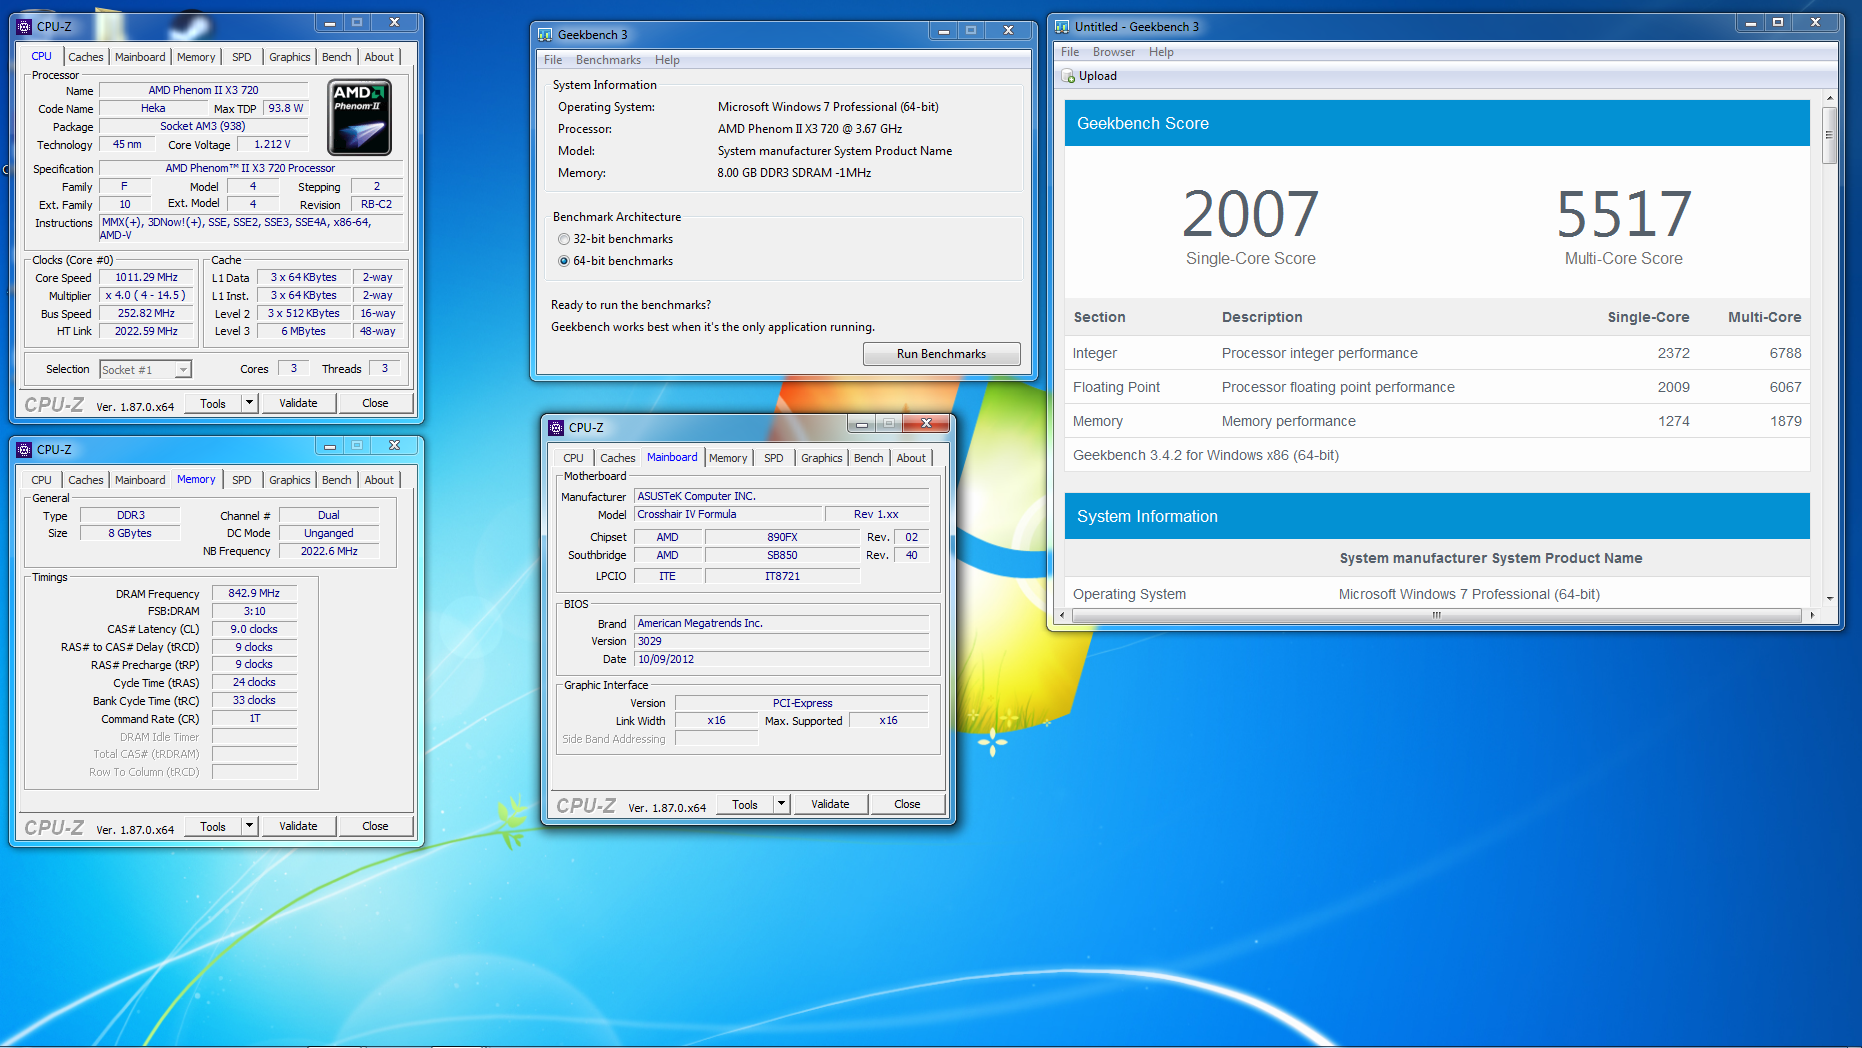
Task: Click vertical scrollbar thumb in Geekbench results
Action: pyautogui.click(x=1829, y=135)
